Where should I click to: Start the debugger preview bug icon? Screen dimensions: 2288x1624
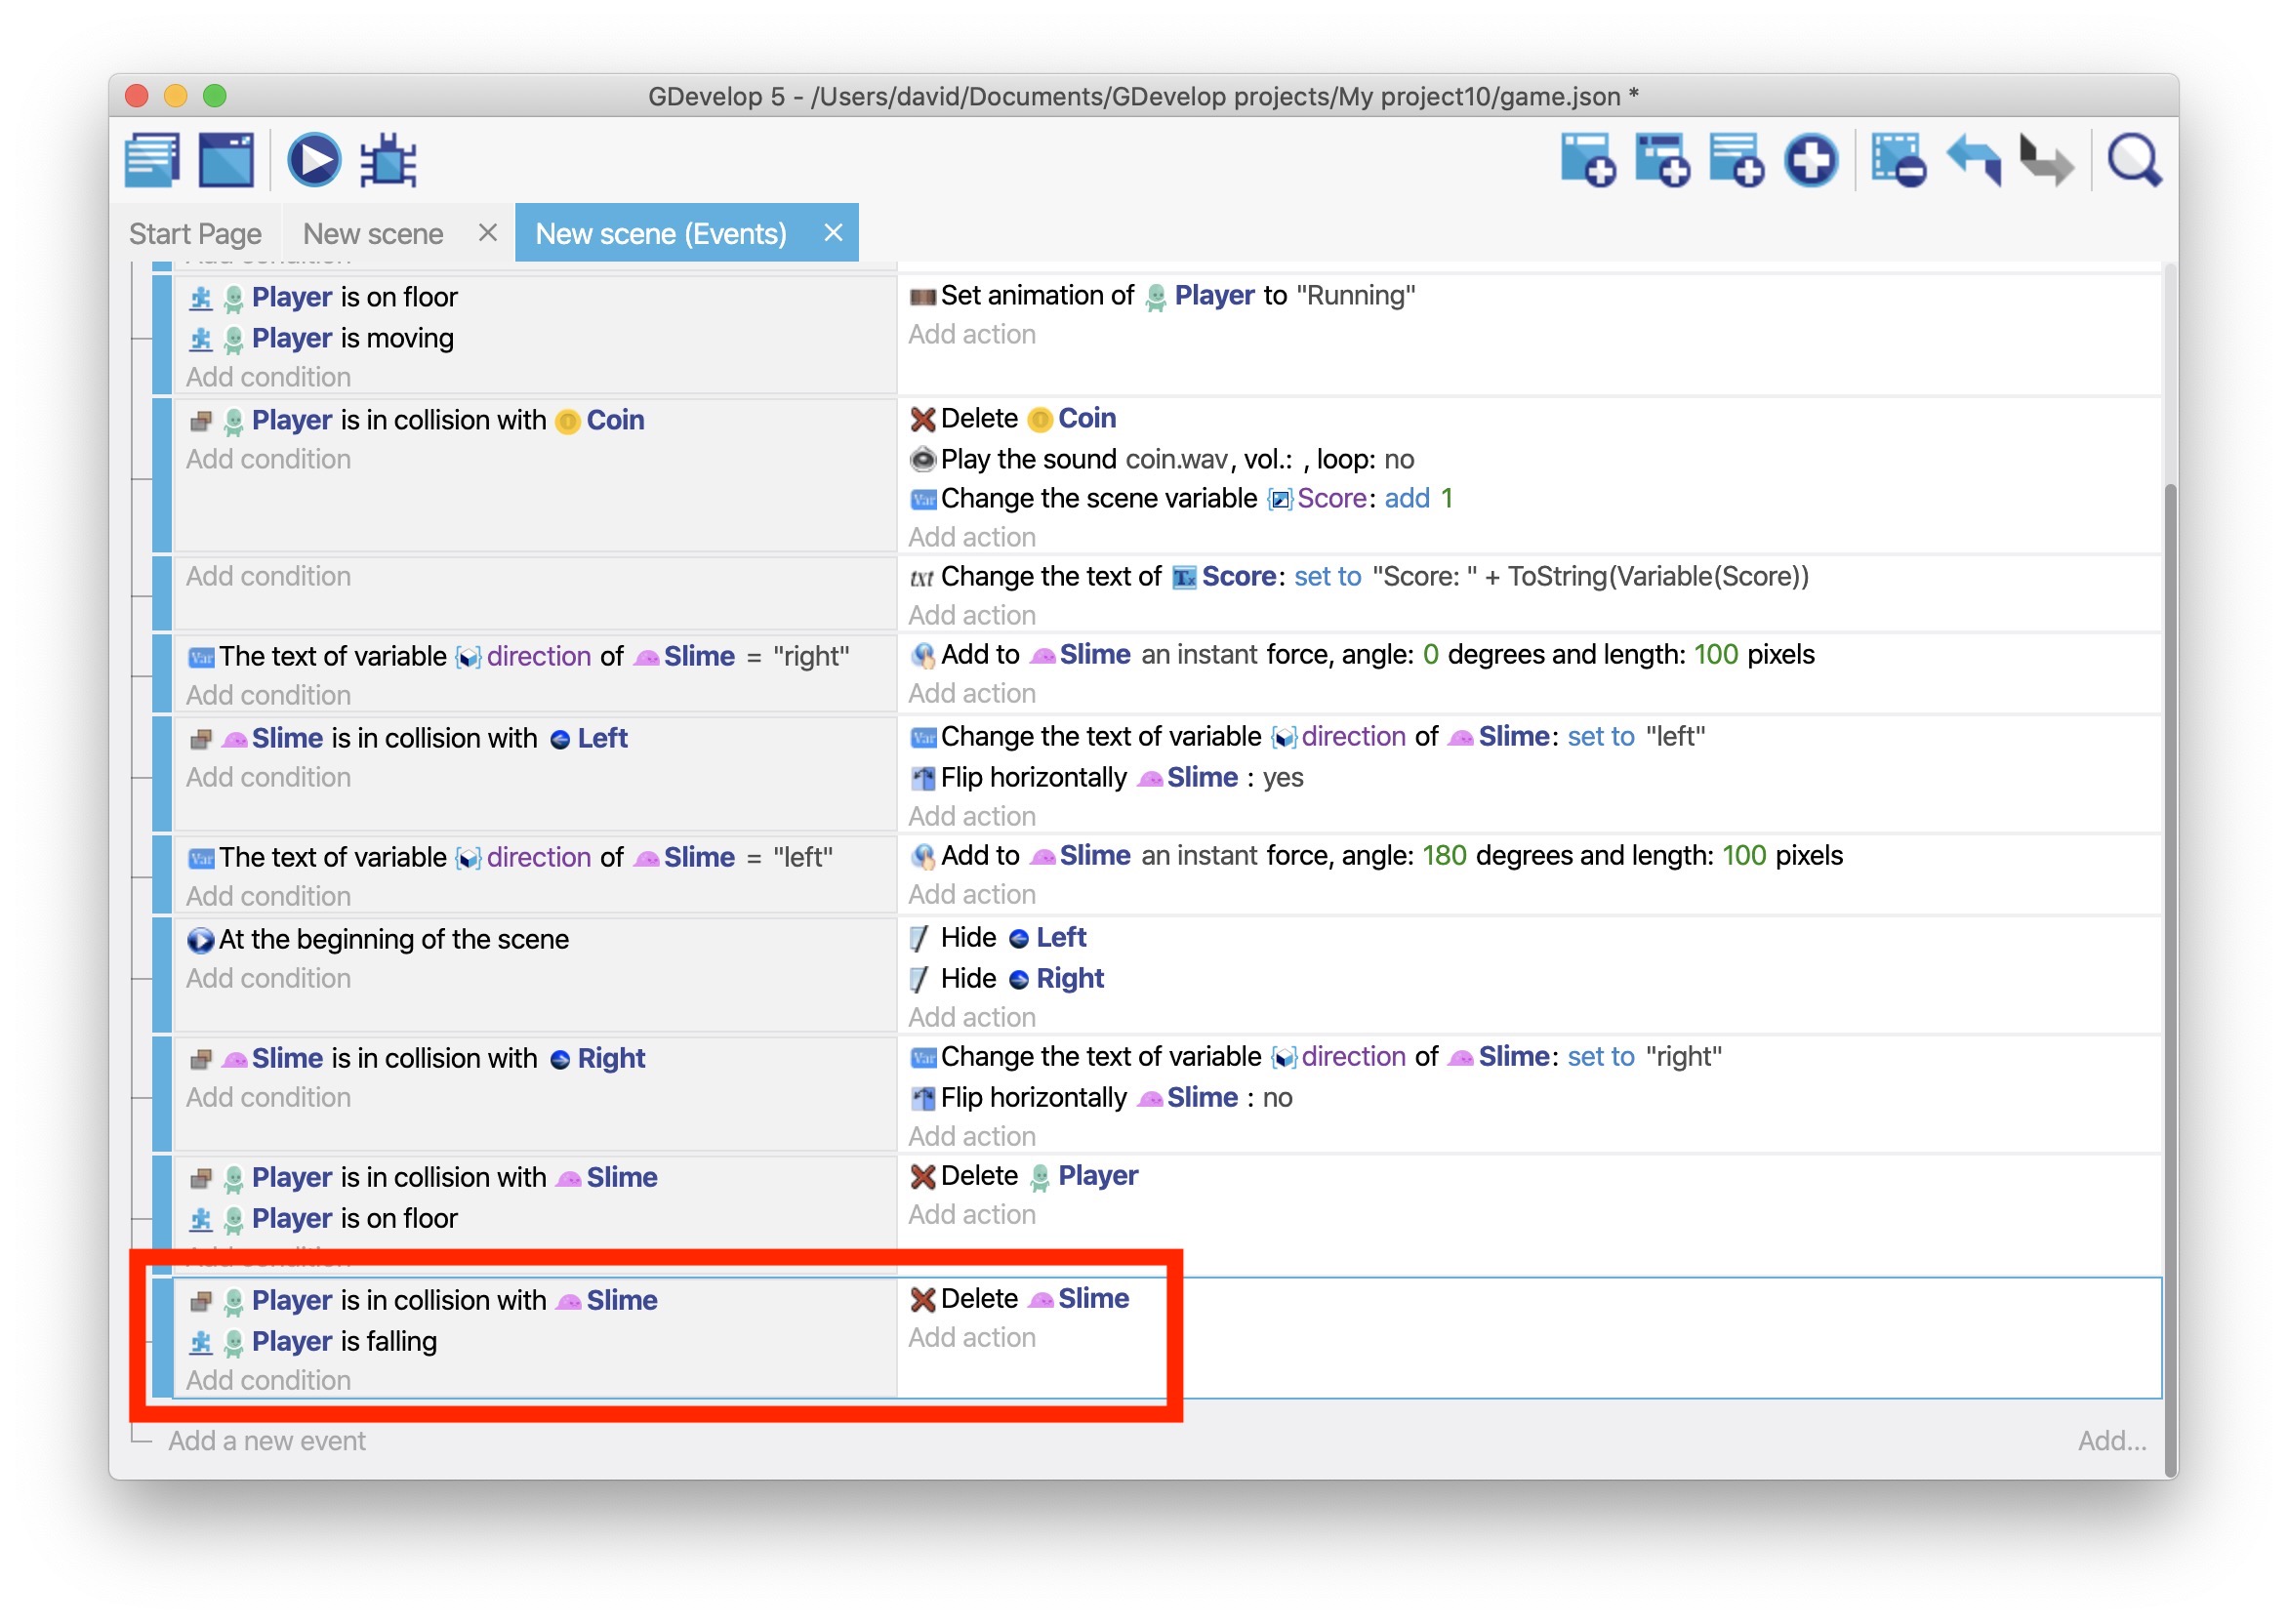[388, 160]
